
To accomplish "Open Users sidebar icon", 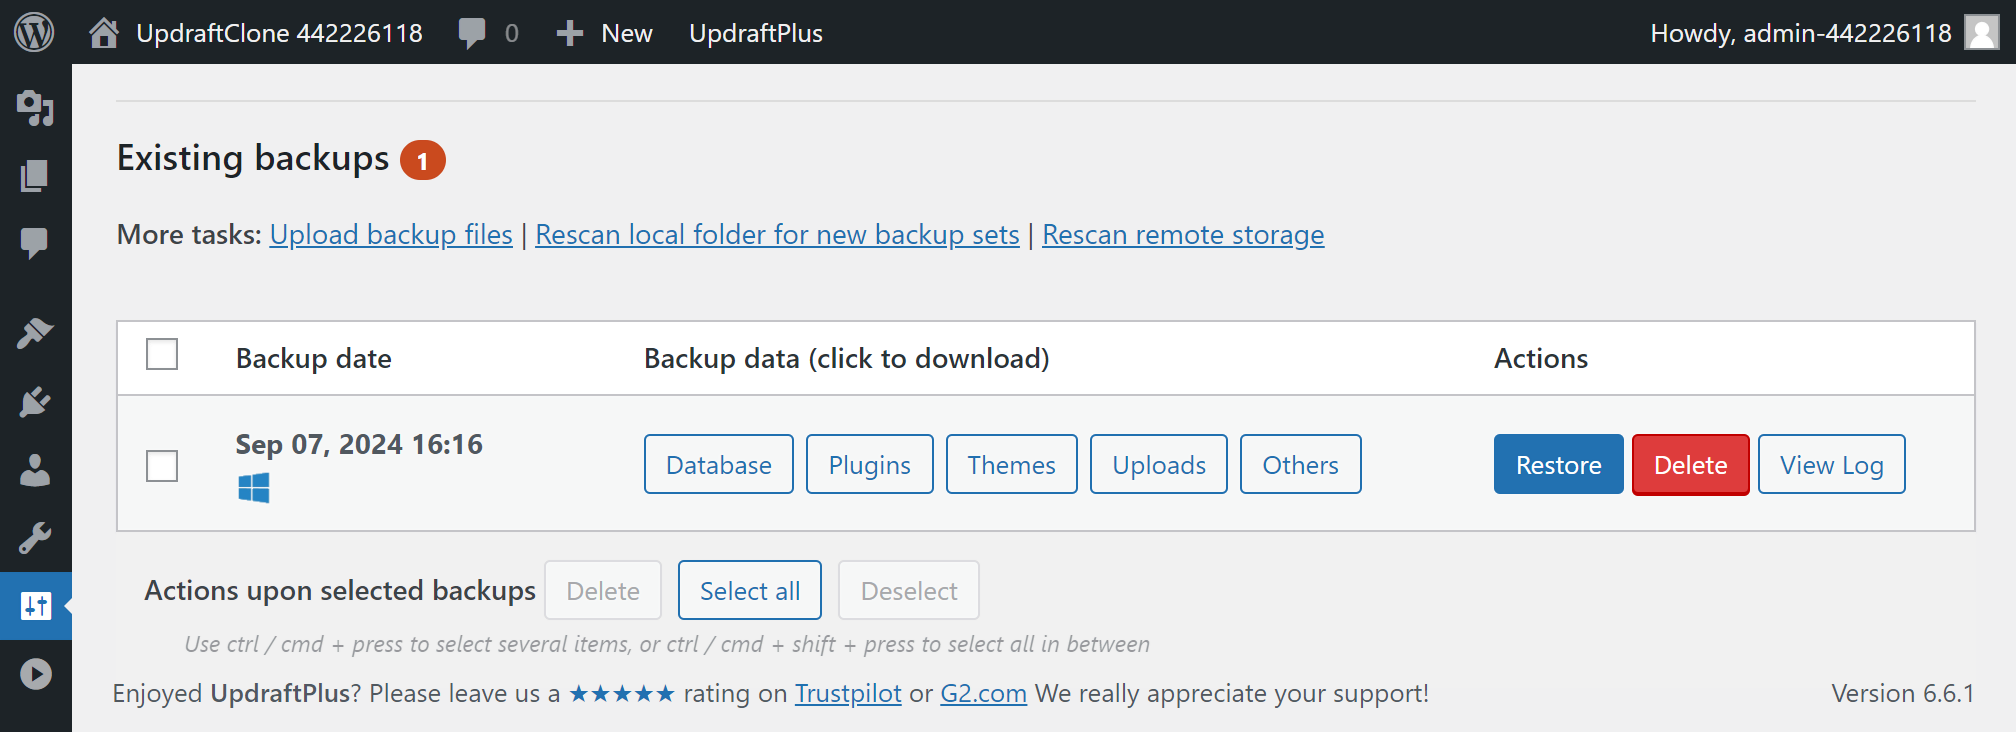I will click(x=35, y=470).
